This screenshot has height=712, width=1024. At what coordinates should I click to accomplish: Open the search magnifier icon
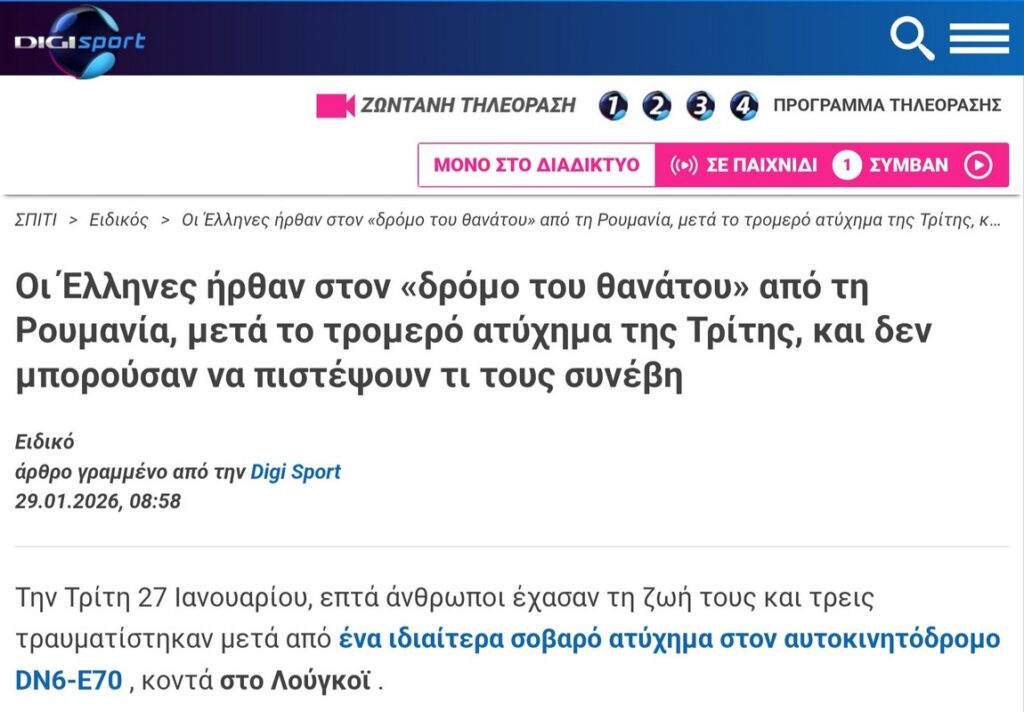coord(911,39)
